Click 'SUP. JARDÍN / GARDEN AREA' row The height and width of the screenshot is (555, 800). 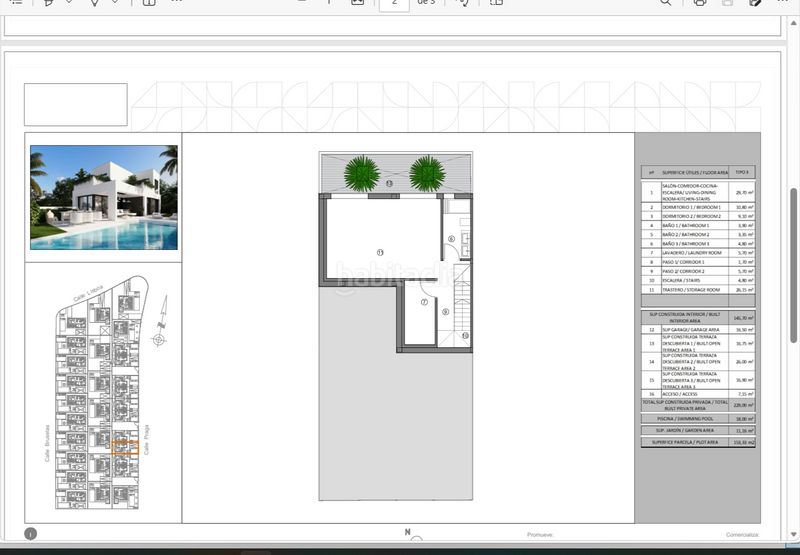click(x=698, y=431)
